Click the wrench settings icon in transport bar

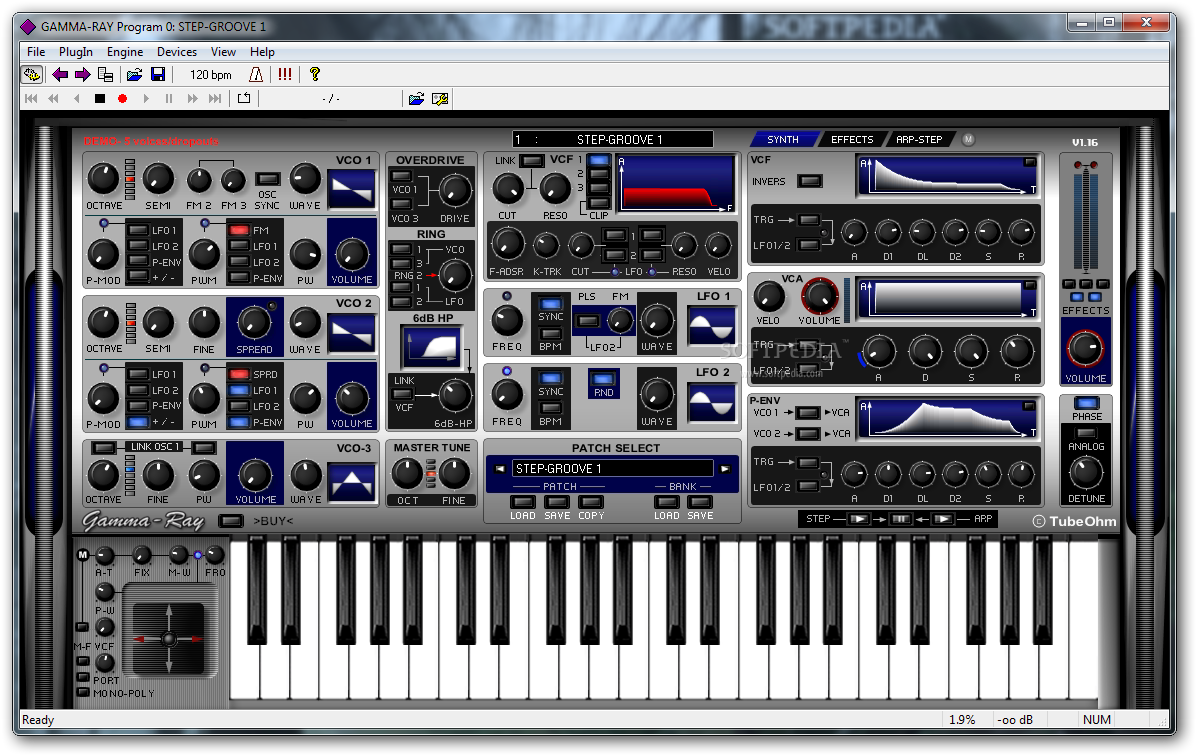point(440,99)
